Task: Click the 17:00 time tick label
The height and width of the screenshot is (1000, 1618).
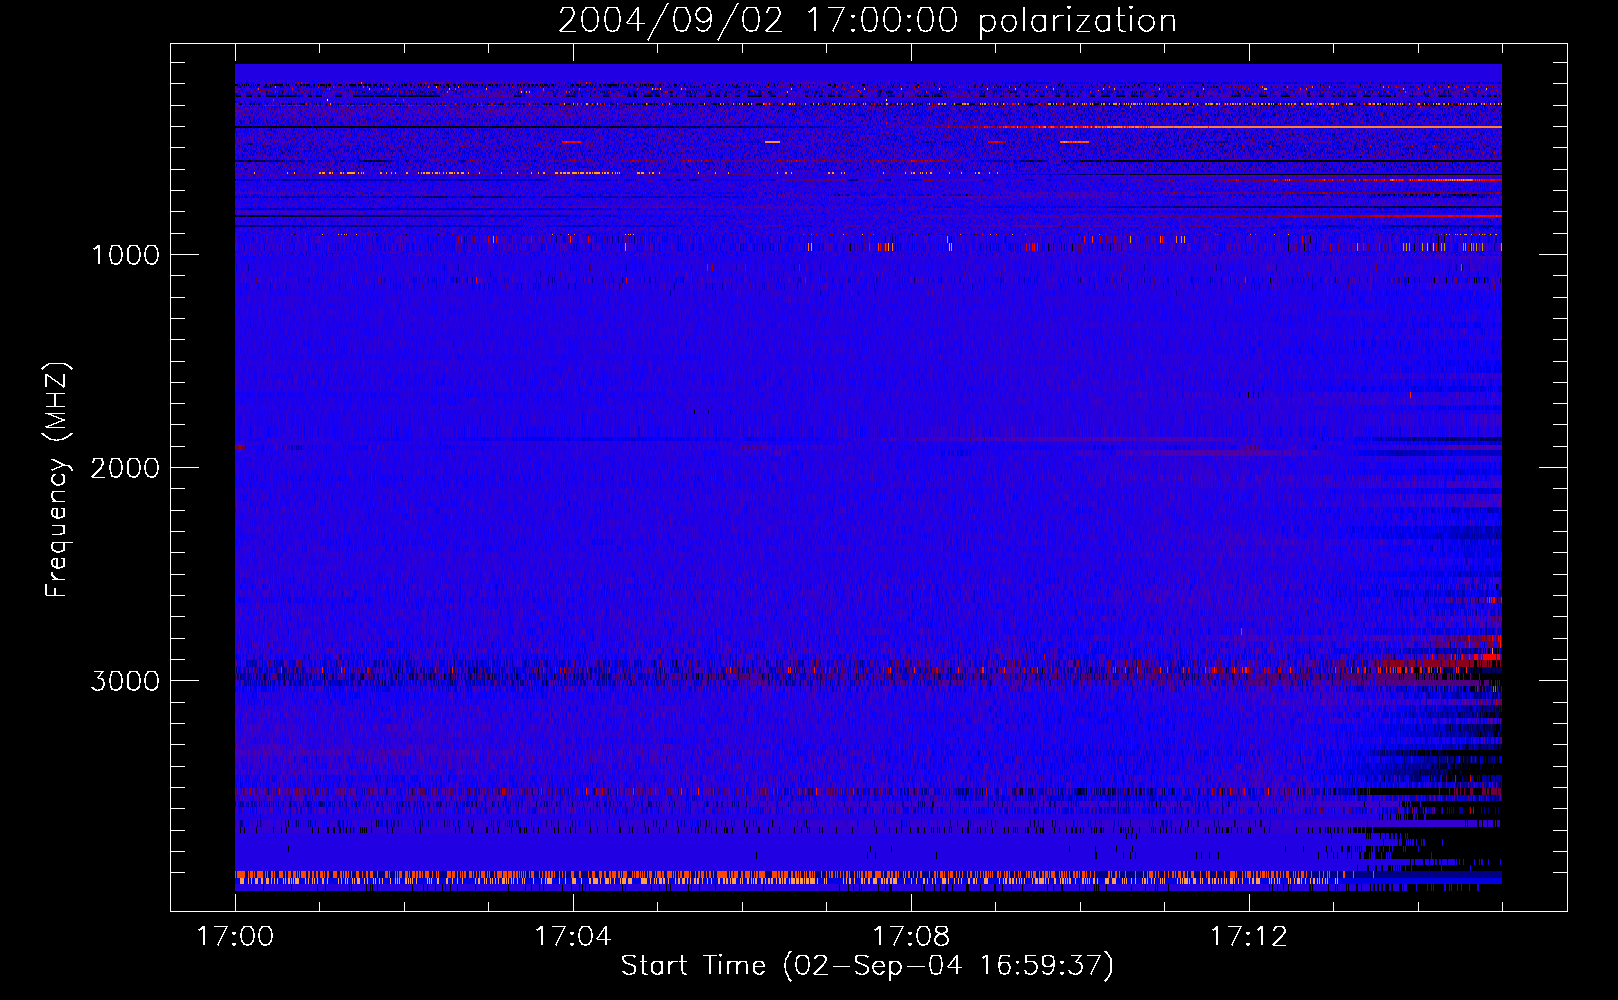Action: 235,937
